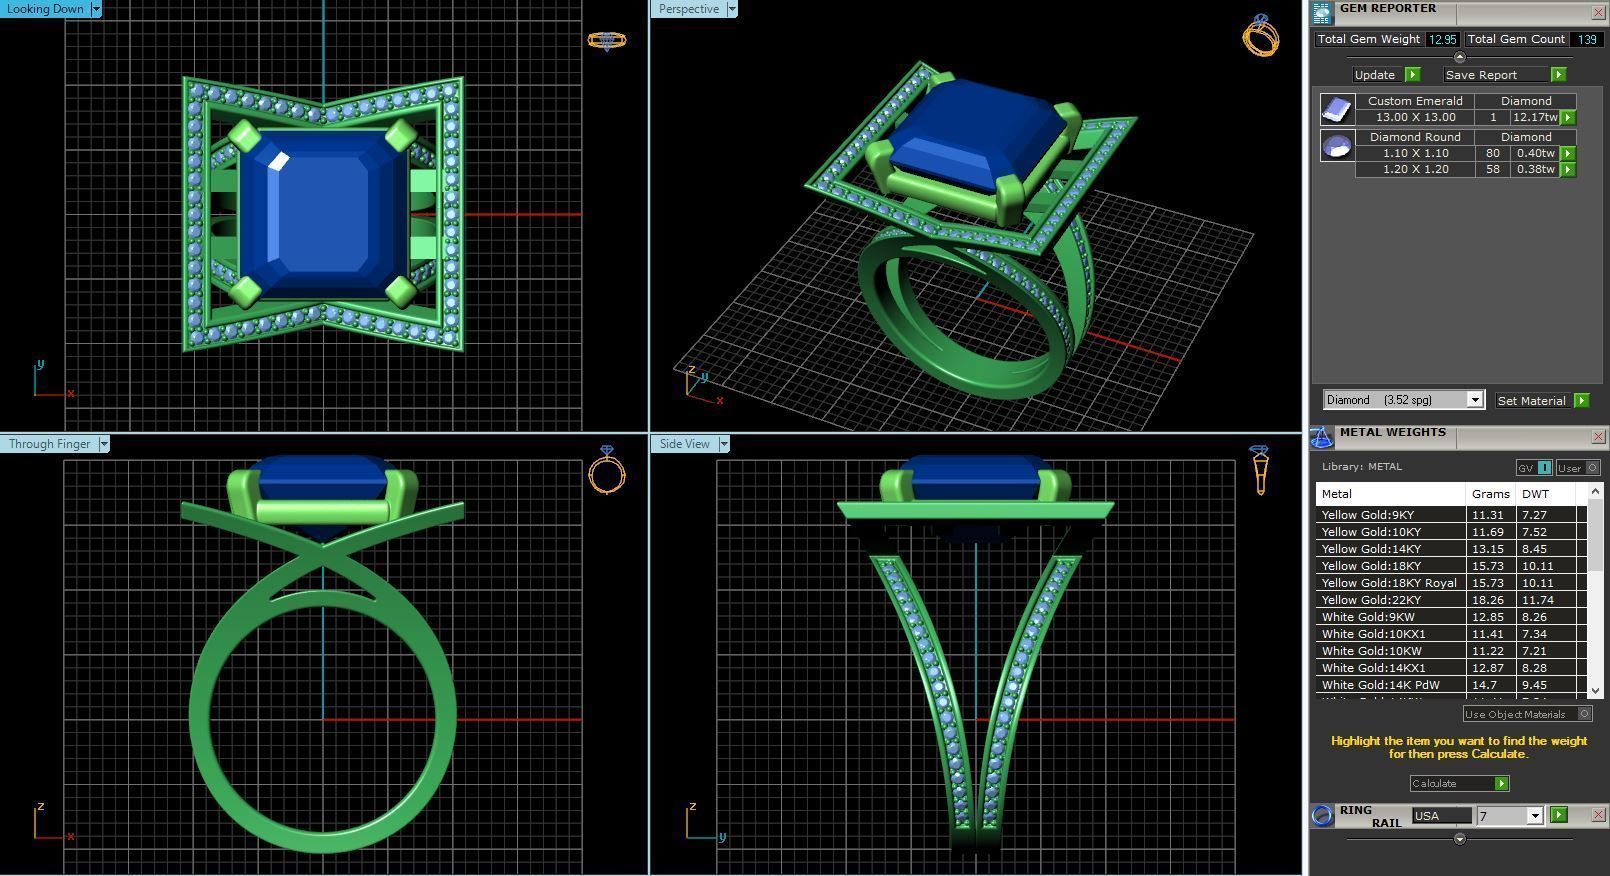1610x876 pixels.
Task: Click the Ring Rail panel icon
Action: [1322, 815]
